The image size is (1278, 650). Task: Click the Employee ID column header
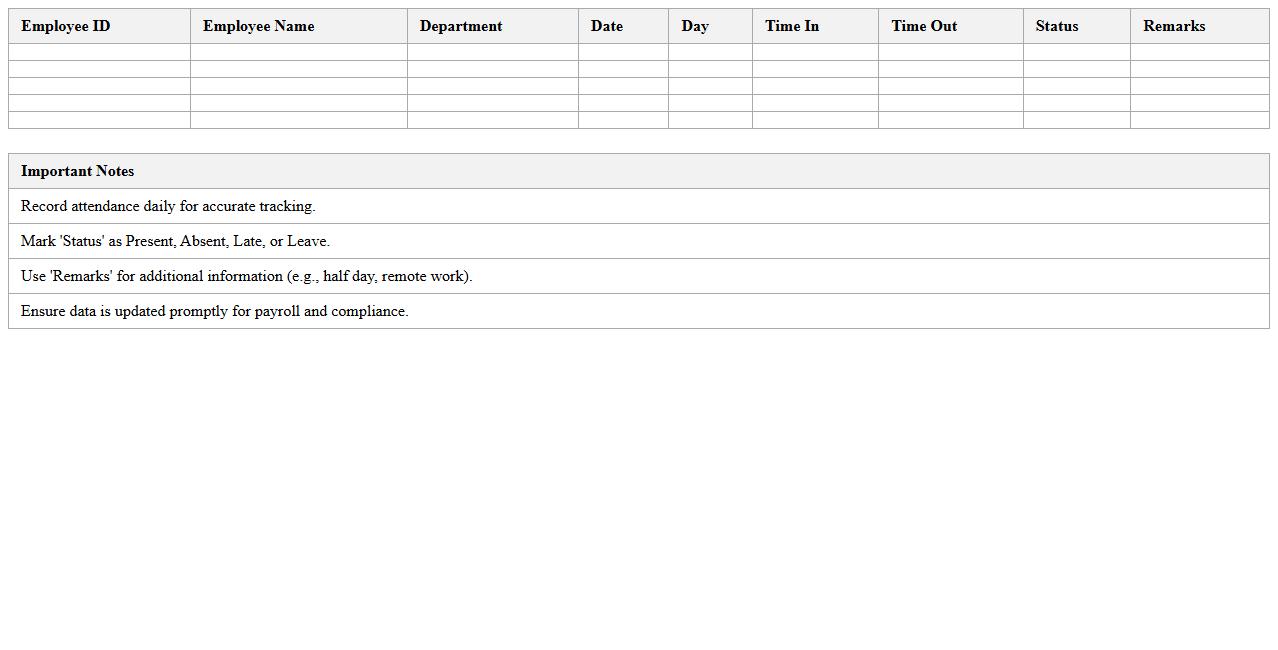66,26
